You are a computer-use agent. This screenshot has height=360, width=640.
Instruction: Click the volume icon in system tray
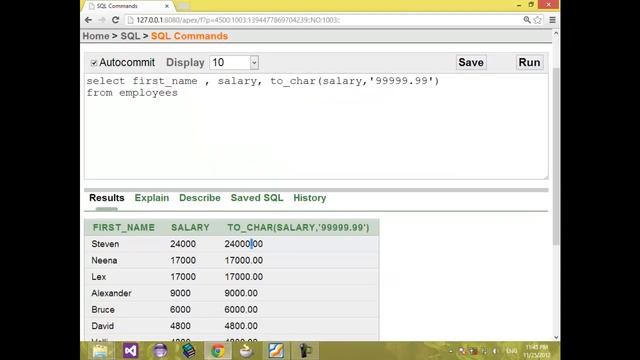(495, 351)
